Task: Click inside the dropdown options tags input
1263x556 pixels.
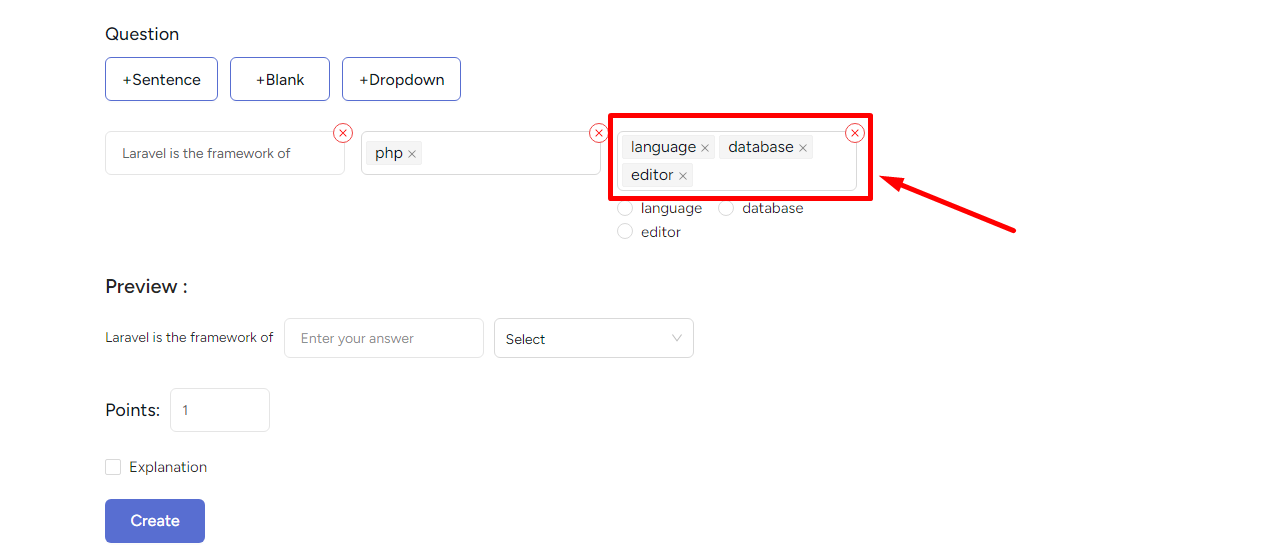Action: coord(737,161)
